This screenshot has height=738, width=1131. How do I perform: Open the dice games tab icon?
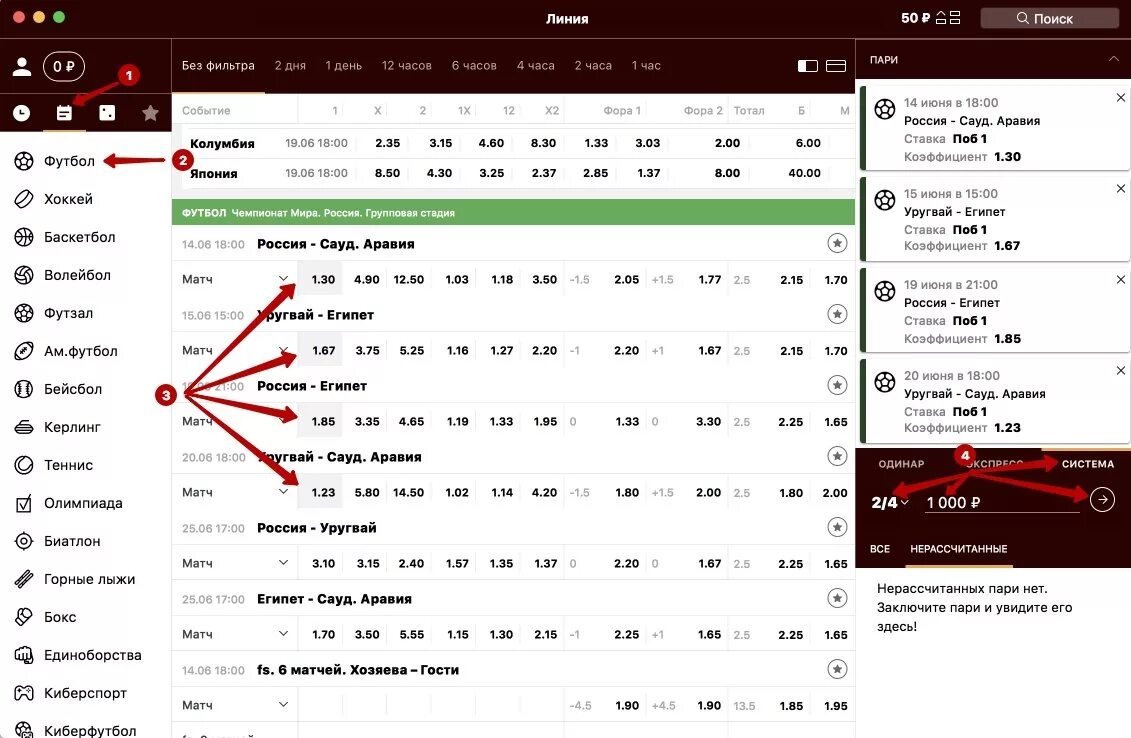(x=107, y=113)
